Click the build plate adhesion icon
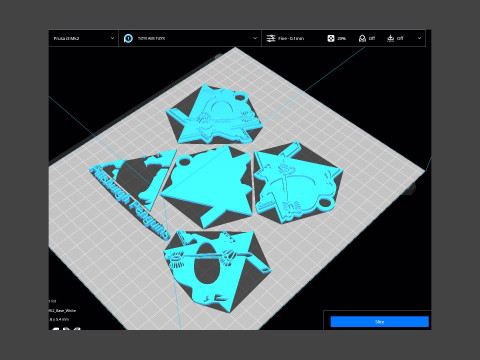The image size is (480, 360). pyautogui.click(x=390, y=38)
